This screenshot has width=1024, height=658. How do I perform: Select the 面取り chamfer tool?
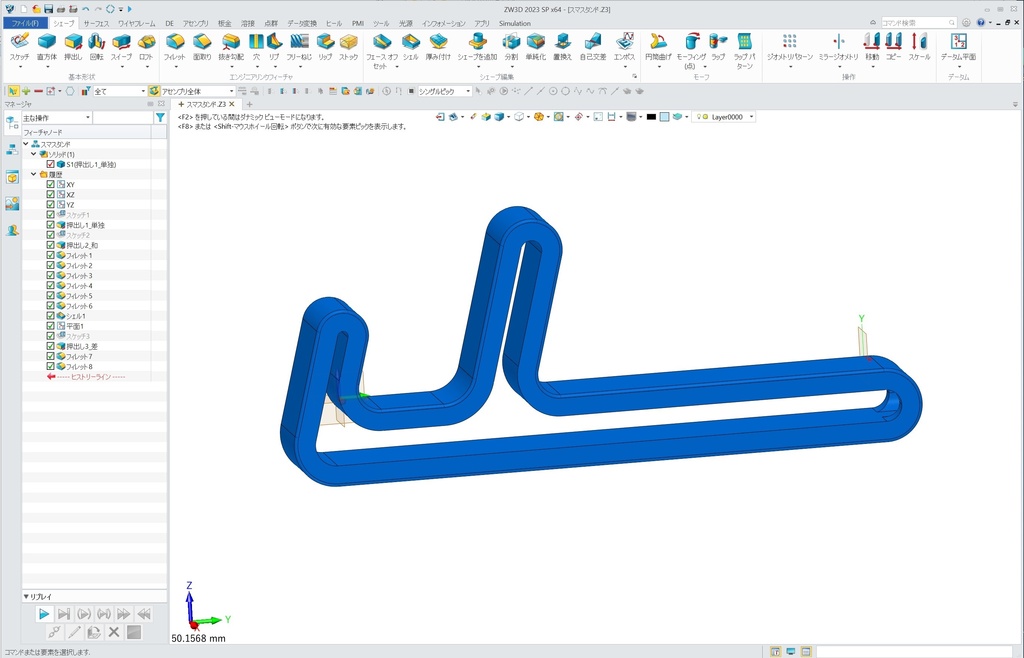(202, 47)
